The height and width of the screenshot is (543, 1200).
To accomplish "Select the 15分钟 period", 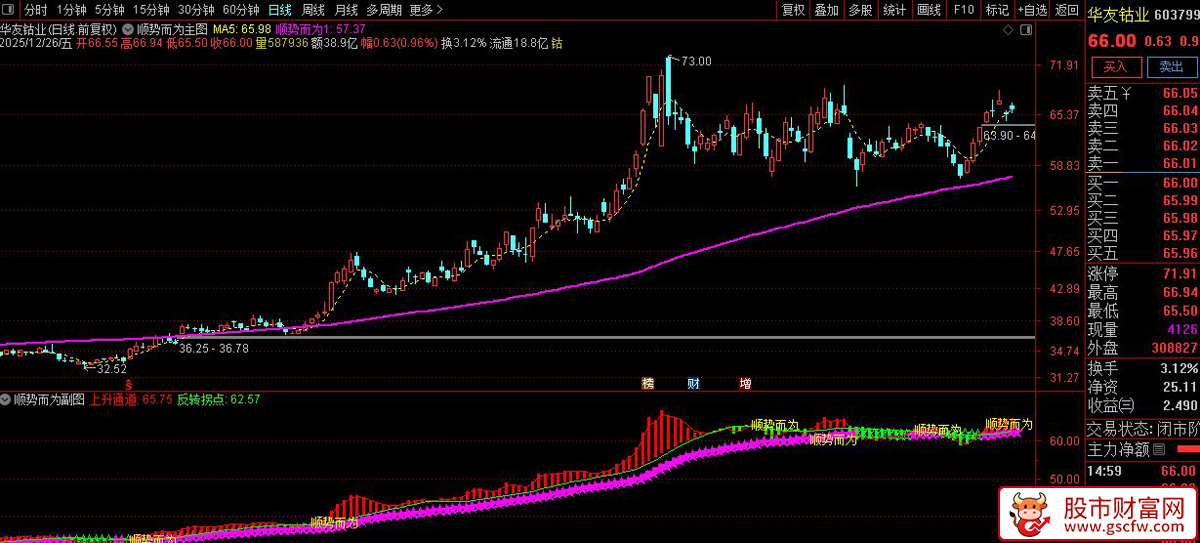I will 151,10.
